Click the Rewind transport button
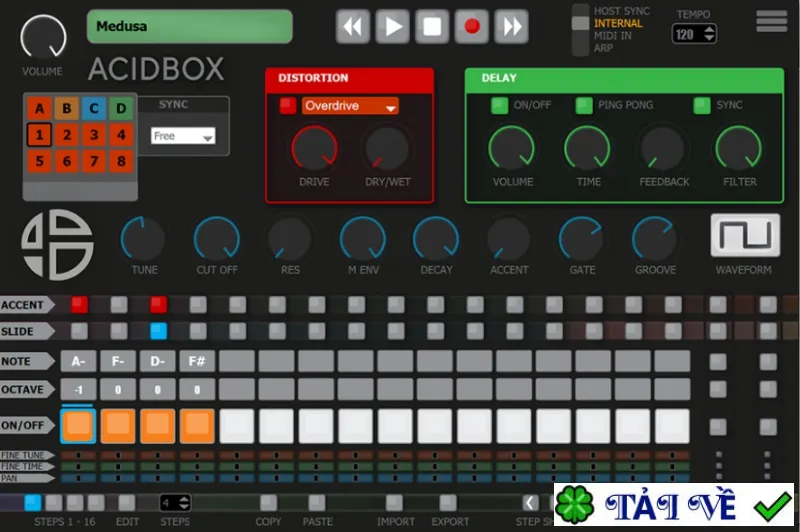This screenshot has height=532, width=800. pos(353,27)
